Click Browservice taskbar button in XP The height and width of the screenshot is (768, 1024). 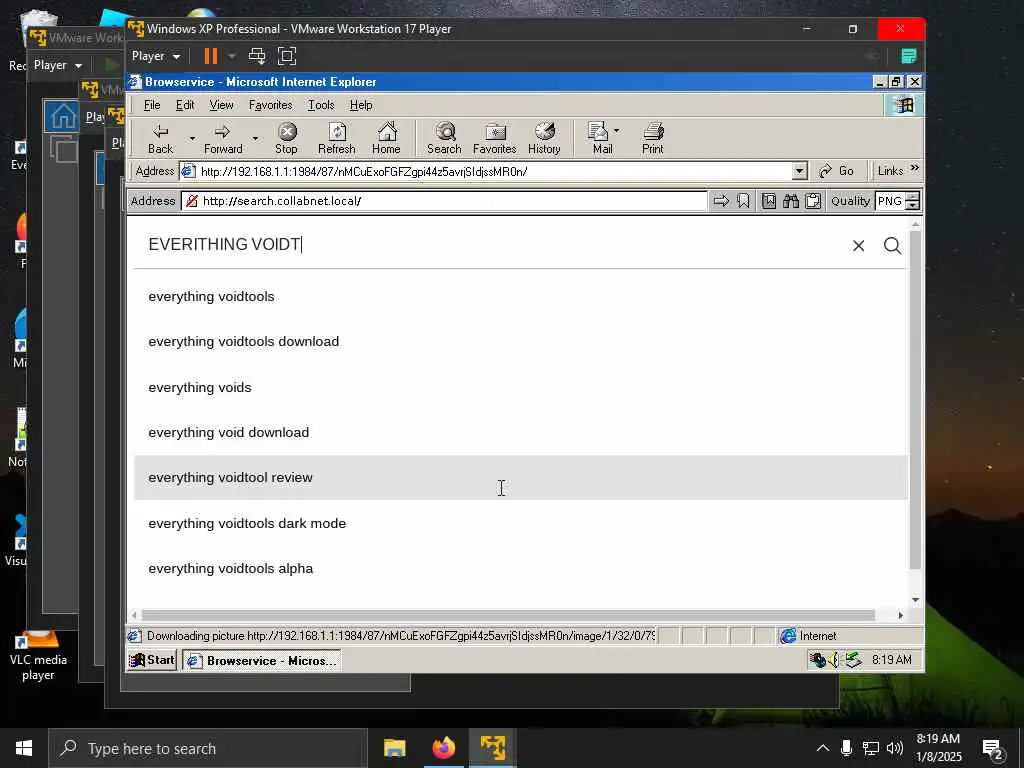coord(262,661)
